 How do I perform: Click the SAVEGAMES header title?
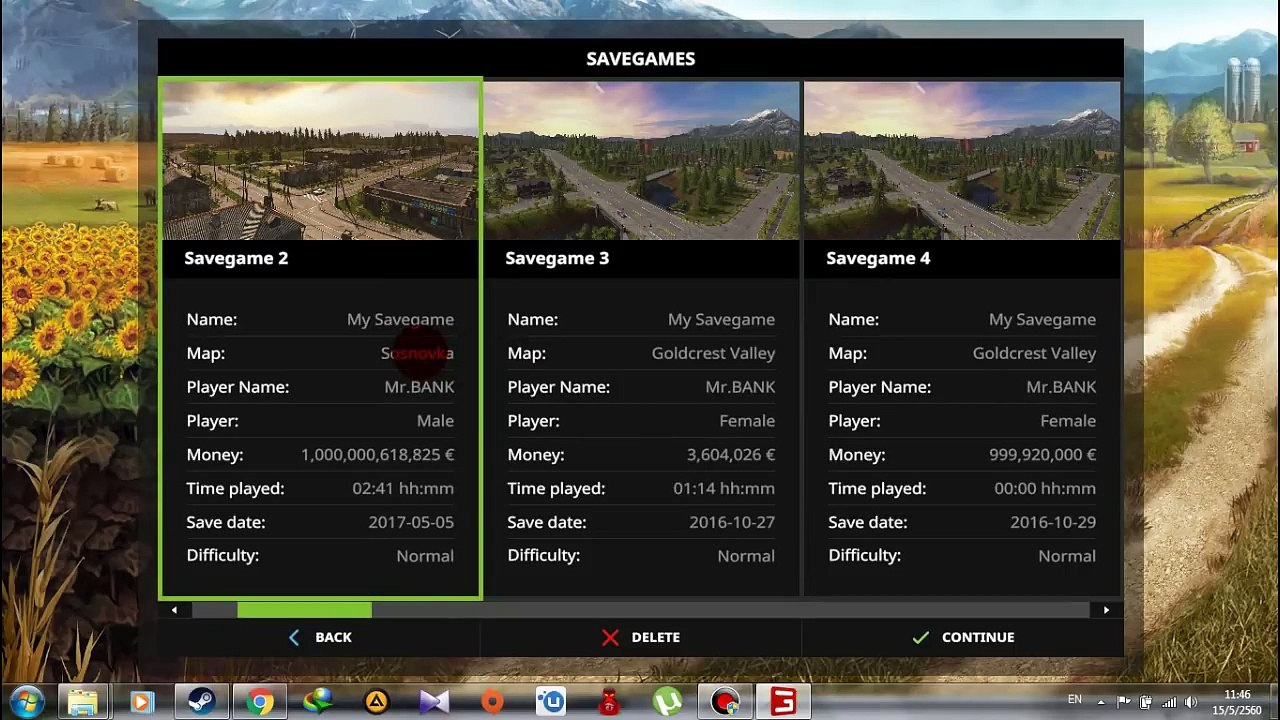(x=641, y=59)
